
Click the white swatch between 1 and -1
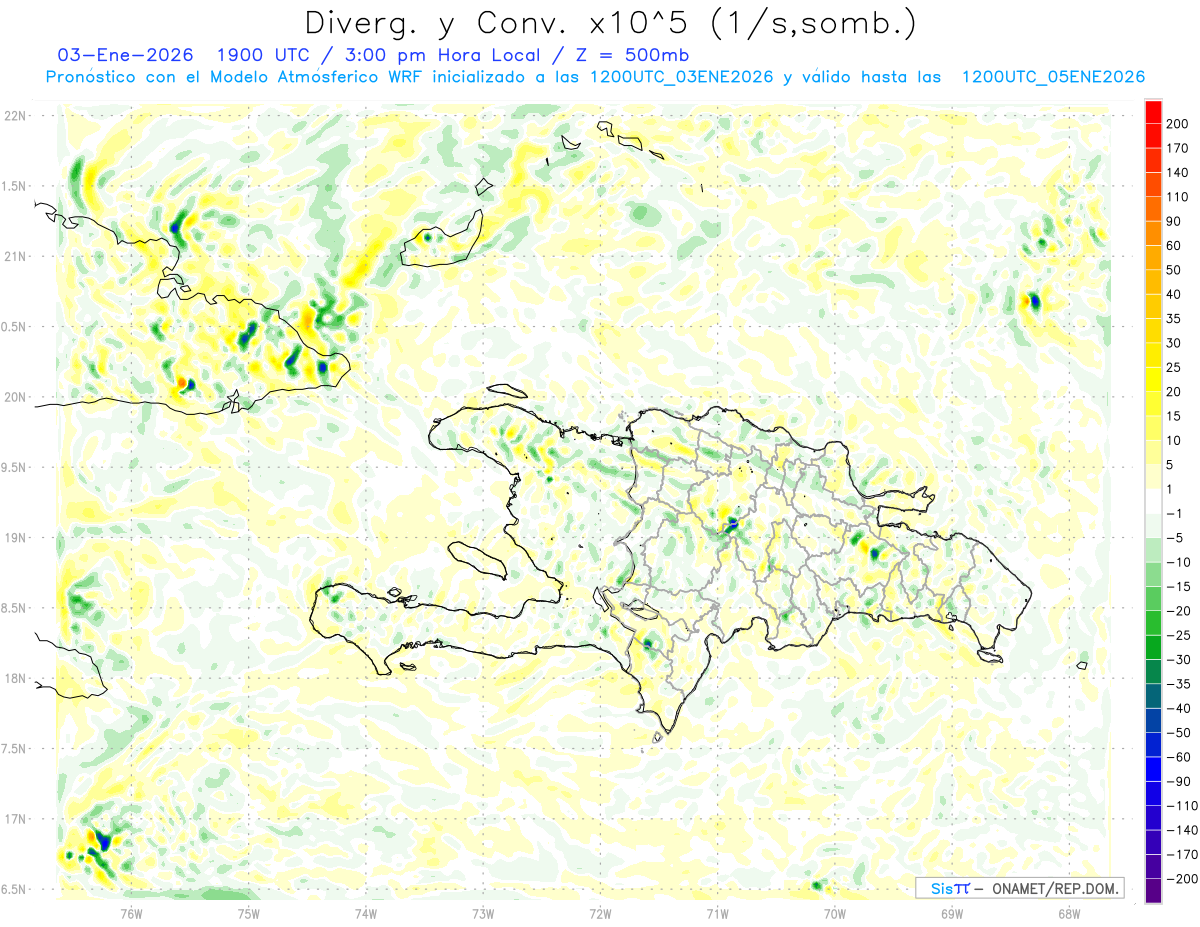point(1153,502)
